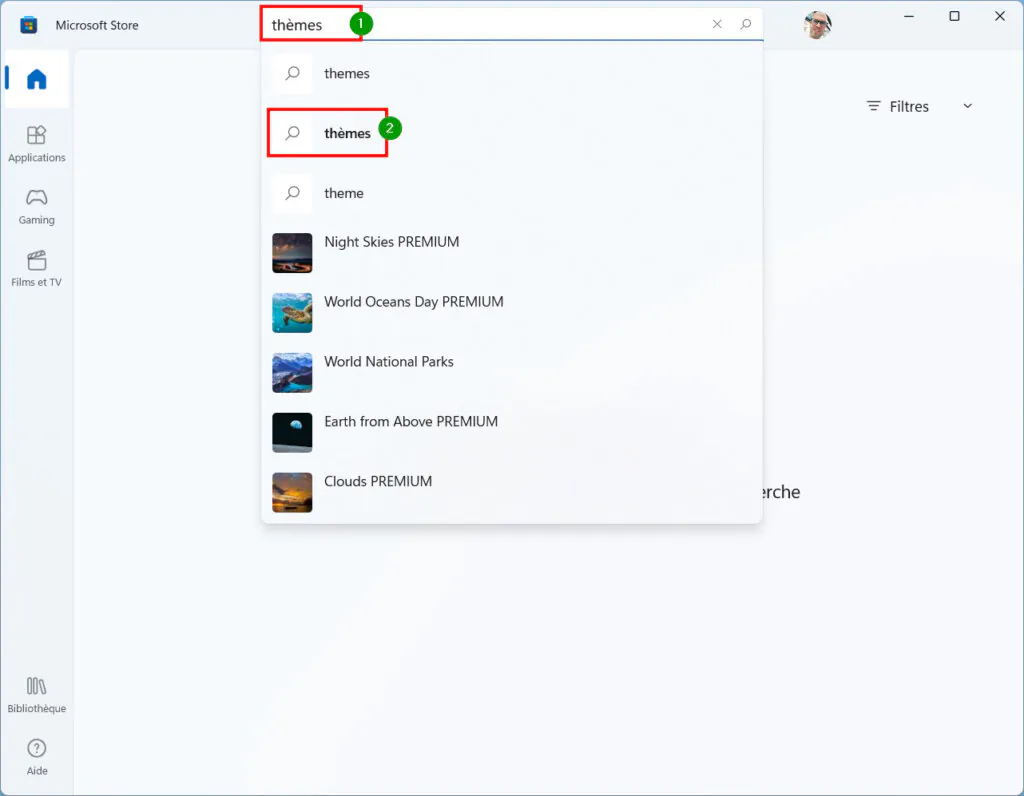Click into the search field containing thèmes

point(511,25)
